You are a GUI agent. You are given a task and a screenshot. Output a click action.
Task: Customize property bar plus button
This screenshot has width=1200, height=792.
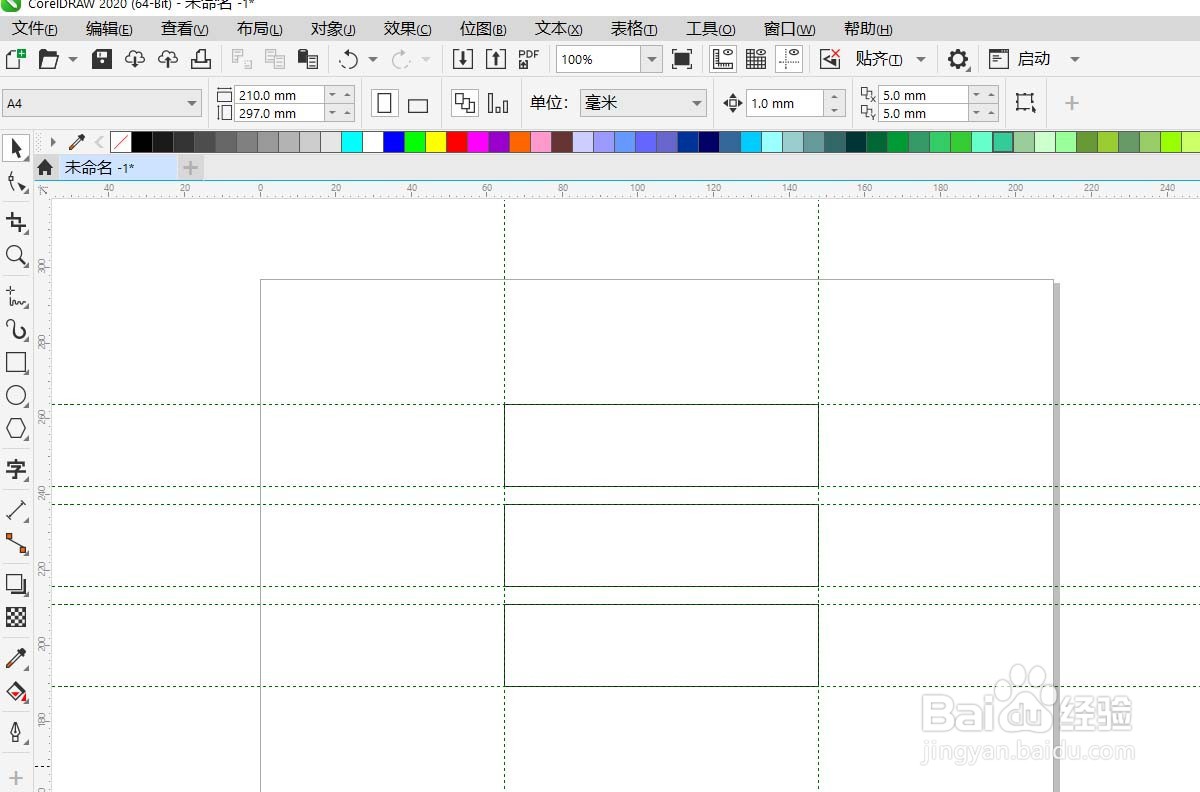[1071, 103]
